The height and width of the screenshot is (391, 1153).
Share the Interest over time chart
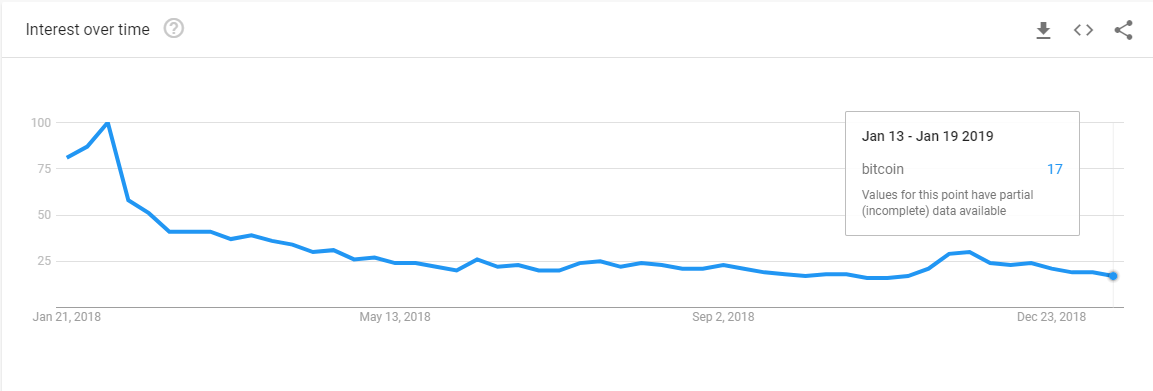[1123, 30]
